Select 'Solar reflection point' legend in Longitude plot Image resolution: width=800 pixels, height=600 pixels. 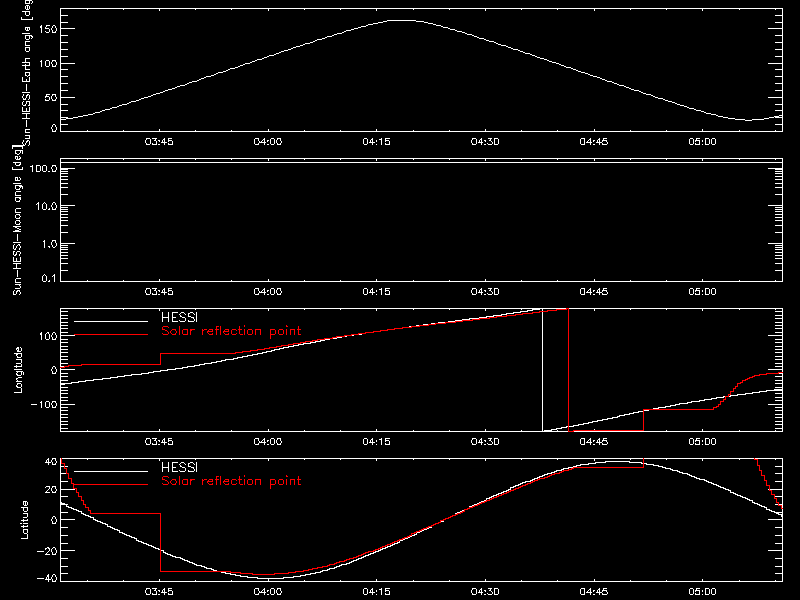[x=231, y=331]
